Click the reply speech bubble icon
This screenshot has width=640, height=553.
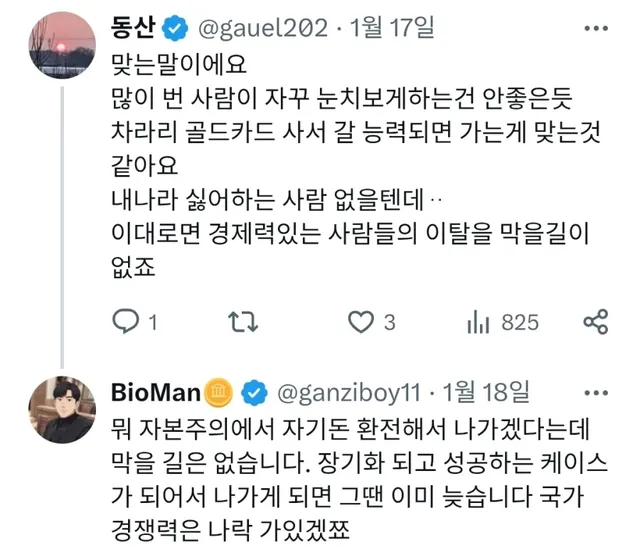[124, 322]
